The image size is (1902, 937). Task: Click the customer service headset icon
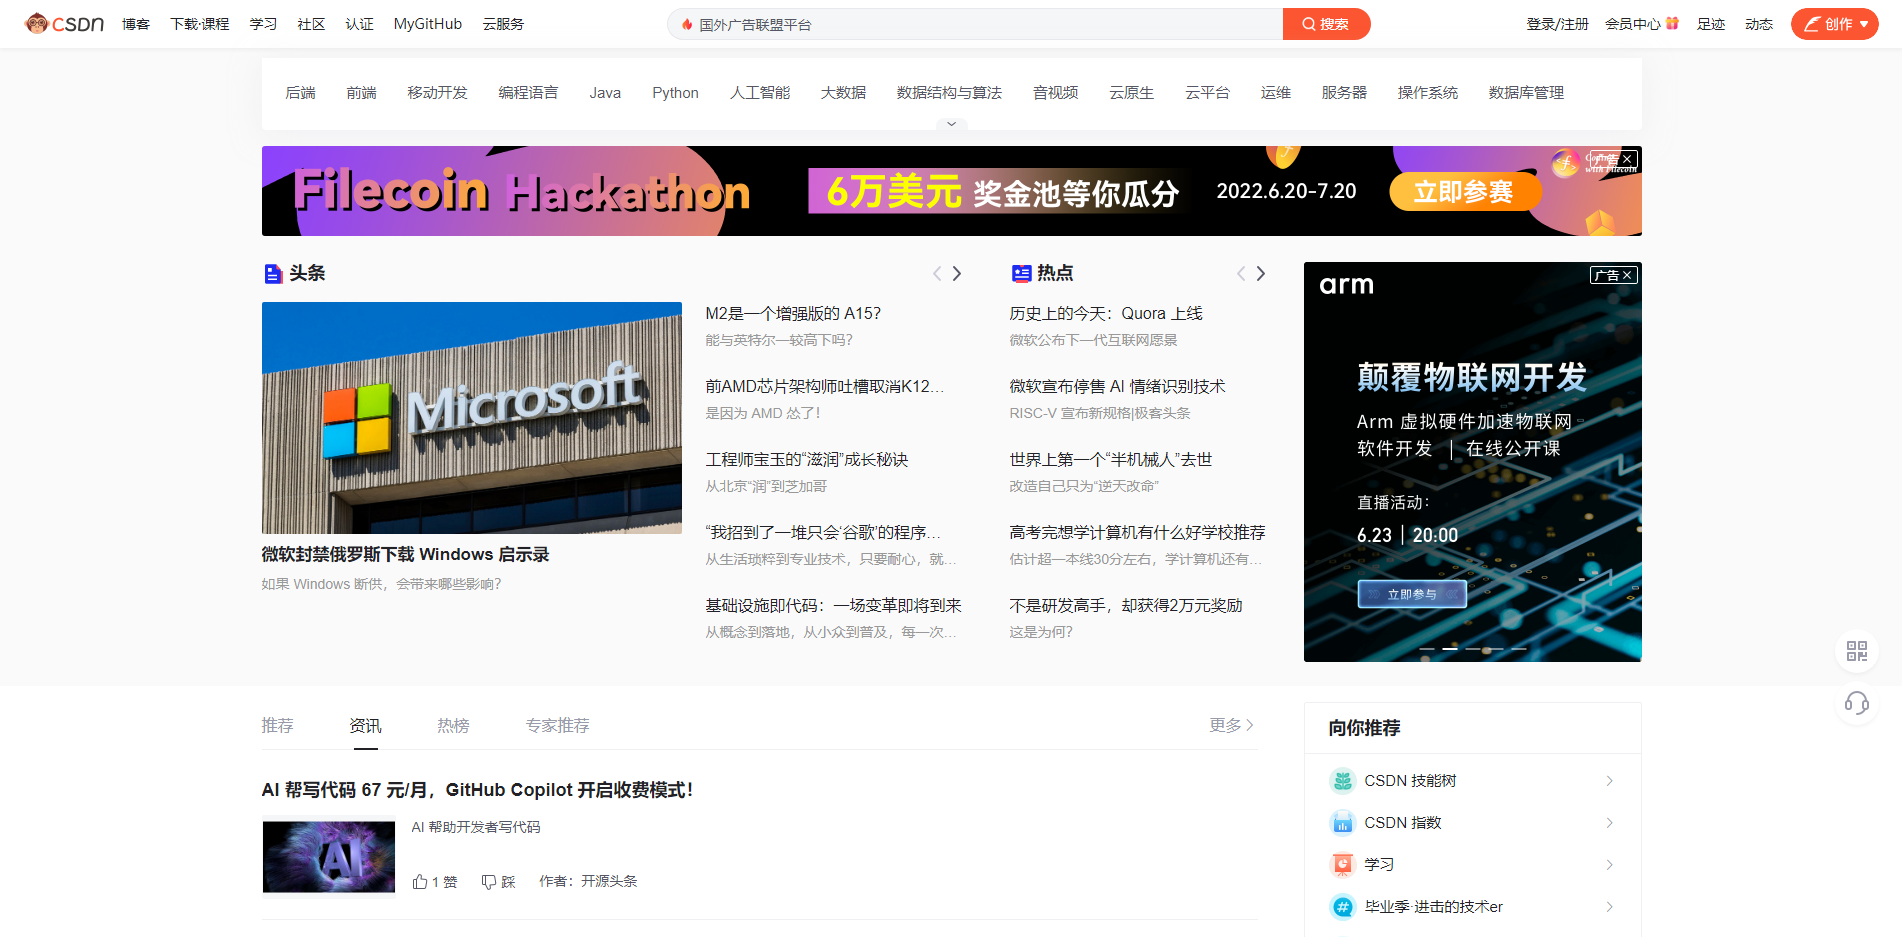point(1857,704)
